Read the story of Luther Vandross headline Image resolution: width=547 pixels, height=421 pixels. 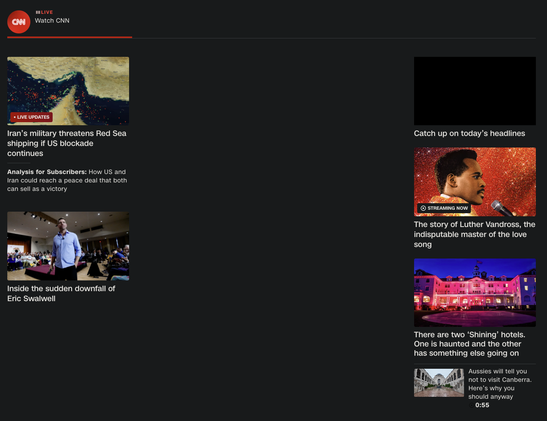click(474, 234)
